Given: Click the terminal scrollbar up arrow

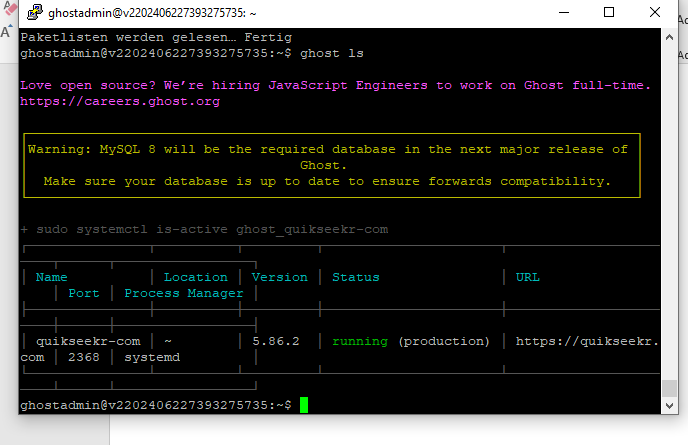Looking at the screenshot, I should coord(669,37).
